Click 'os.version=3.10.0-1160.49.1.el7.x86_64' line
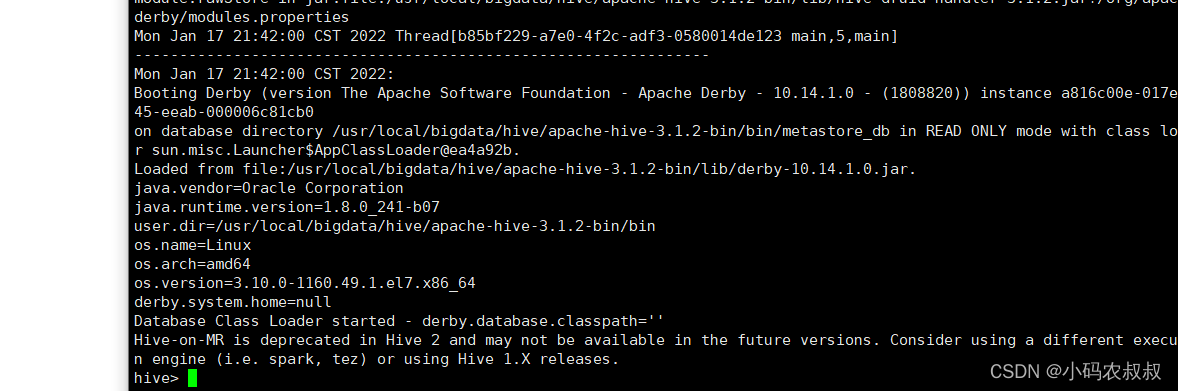This screenshot has width=1178, height=391. 304,283
